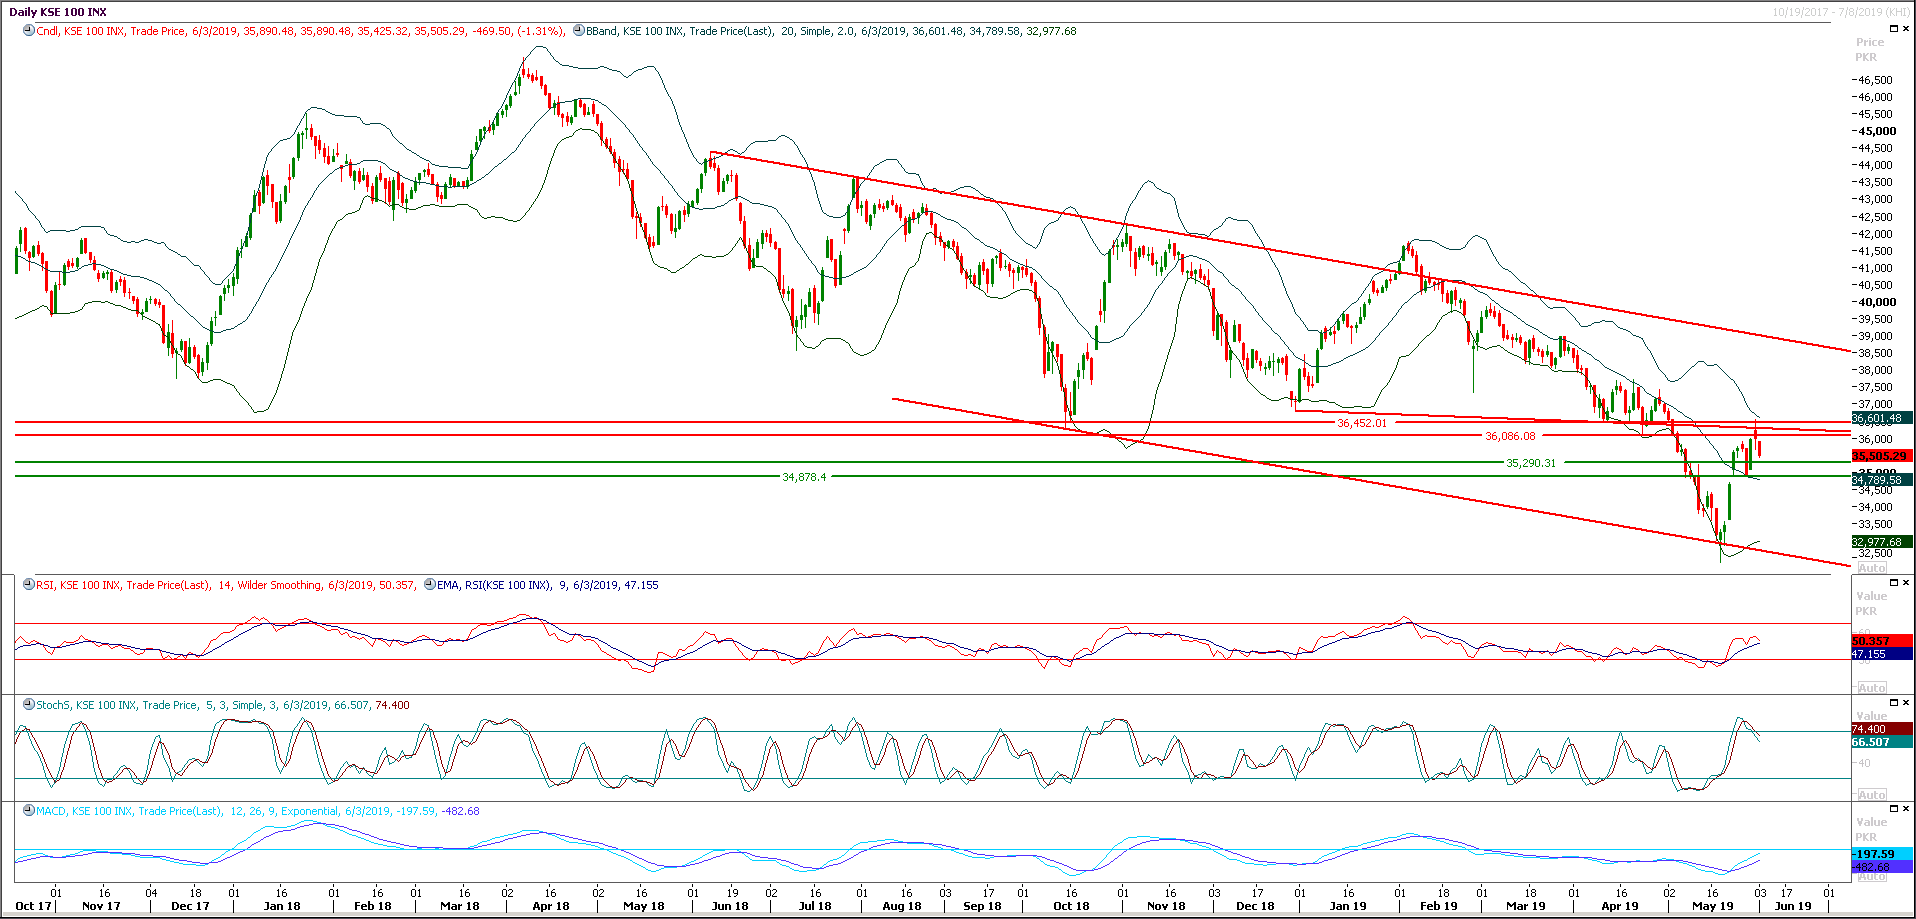Toggle Auto scaling on the price axis

pyautogui.click(x=1871, y=567)
